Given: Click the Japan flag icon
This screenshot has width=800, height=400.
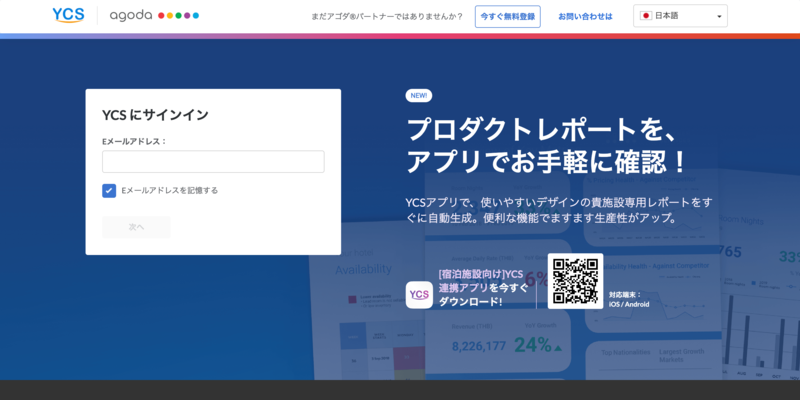Looking at the screenshot, I should (x=645, y=16).
